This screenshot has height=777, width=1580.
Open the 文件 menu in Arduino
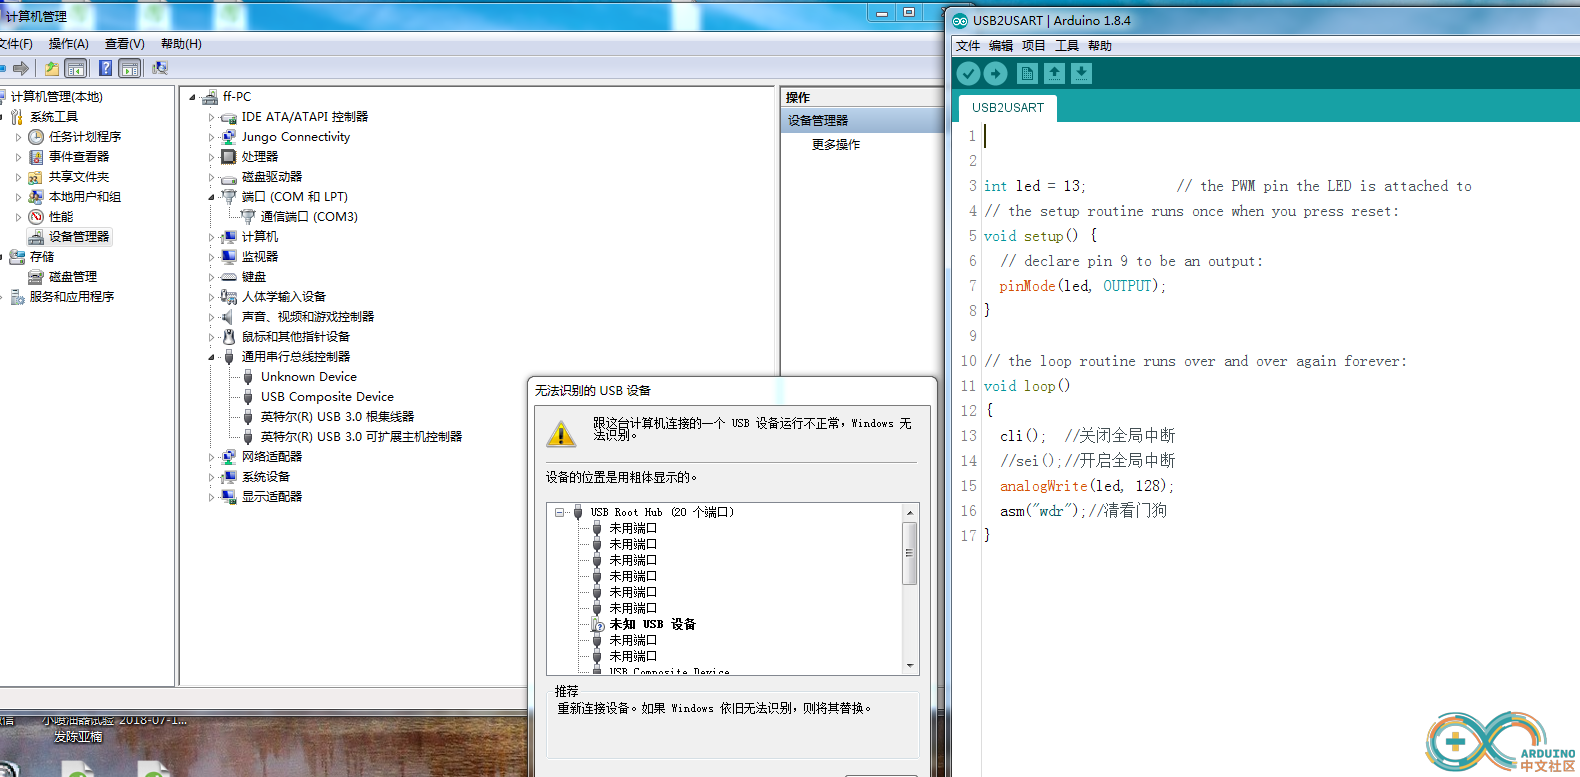[967, 46]
